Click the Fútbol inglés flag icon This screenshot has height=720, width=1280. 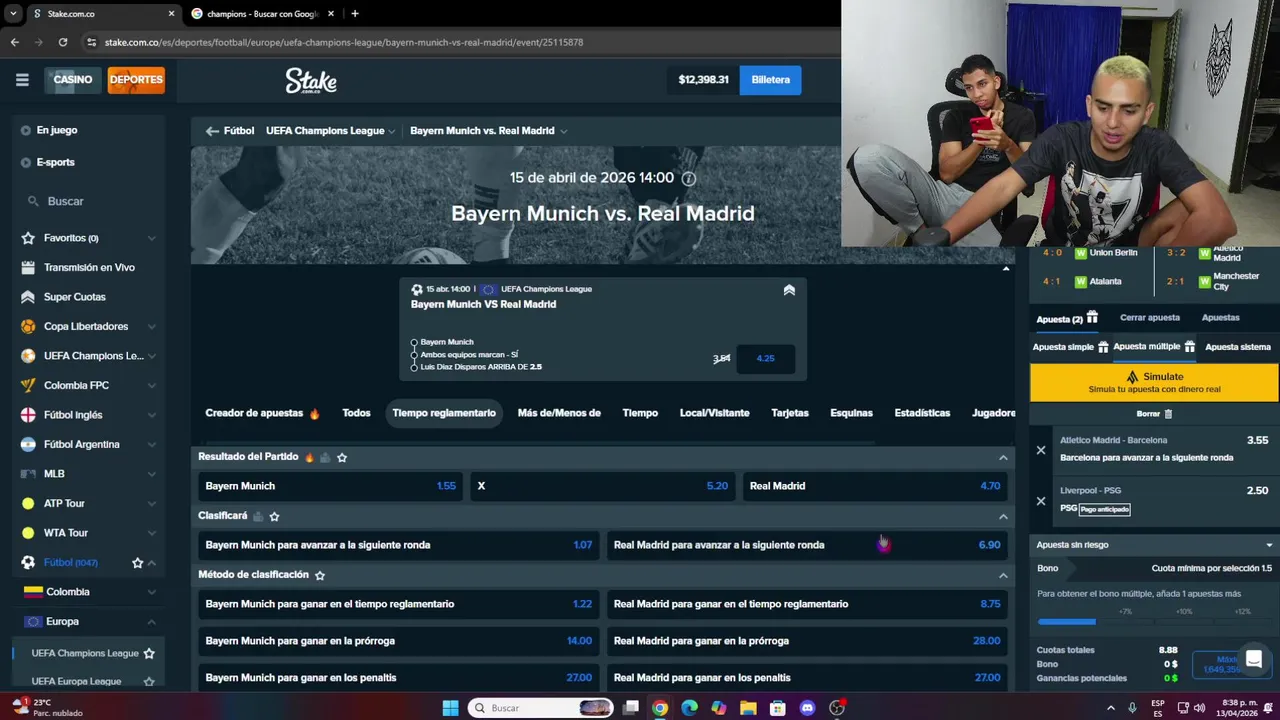(x=28, y=415)
